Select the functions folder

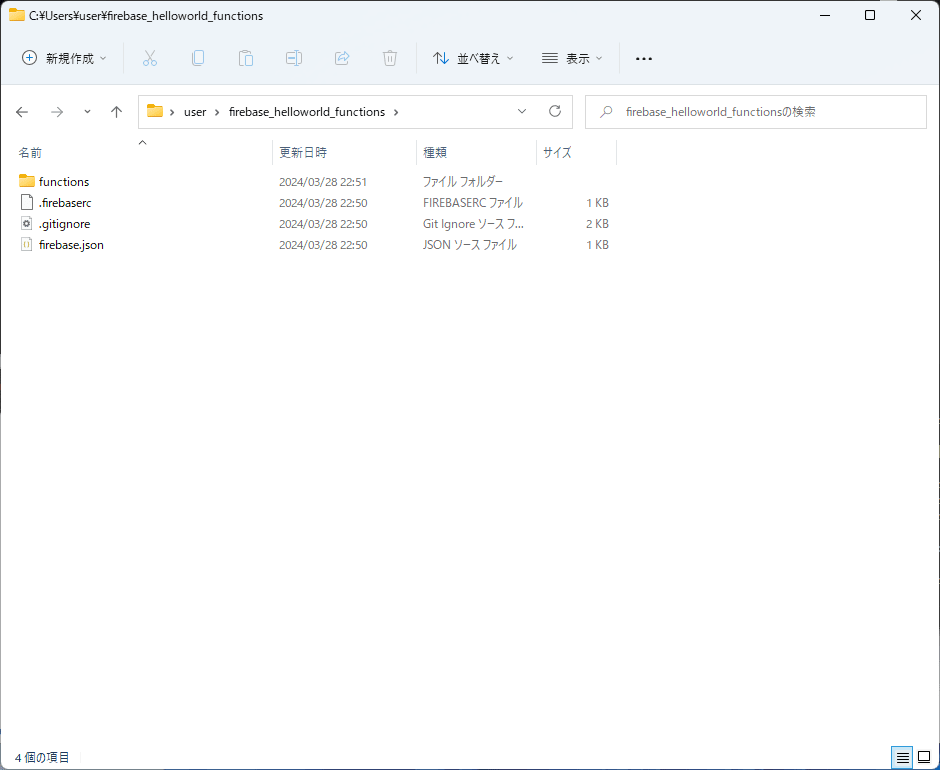tap(64, 182)
